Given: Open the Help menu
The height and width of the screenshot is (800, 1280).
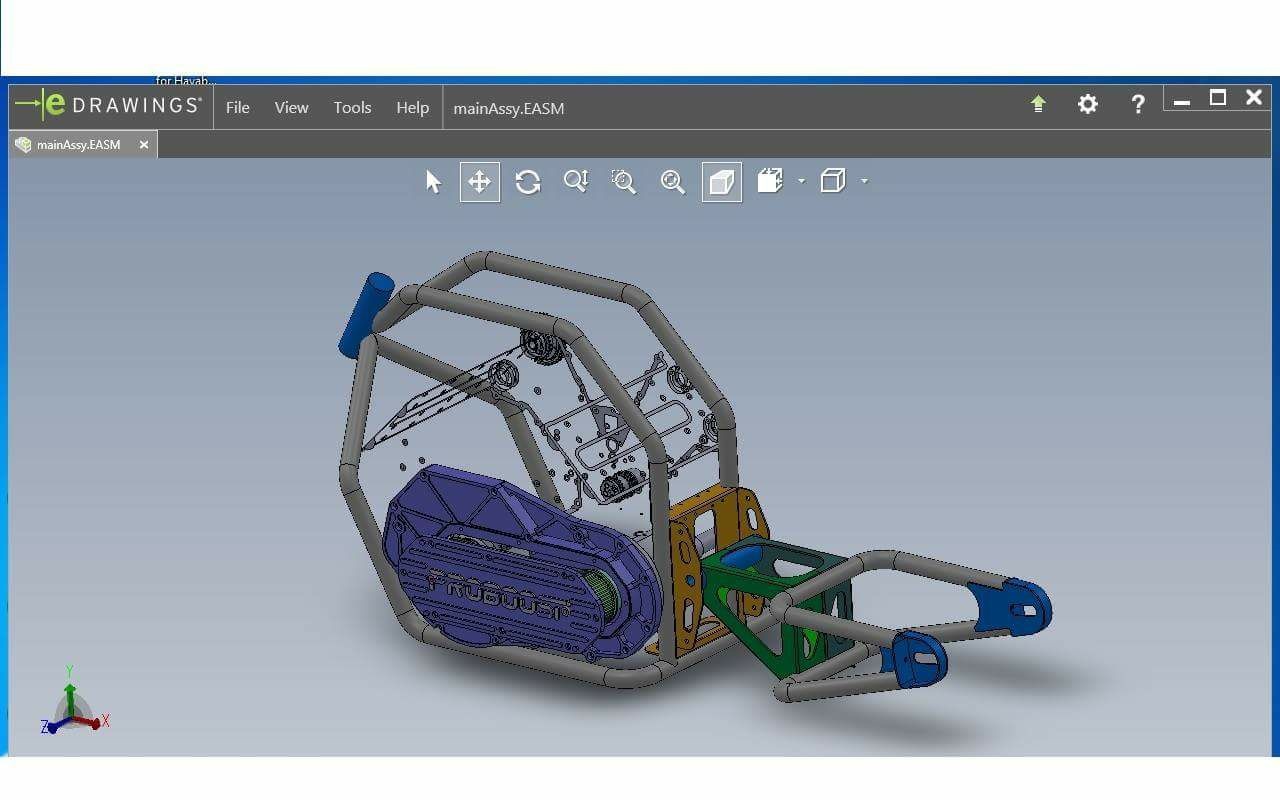Looking at the screenshot, I should click(412, 108).
